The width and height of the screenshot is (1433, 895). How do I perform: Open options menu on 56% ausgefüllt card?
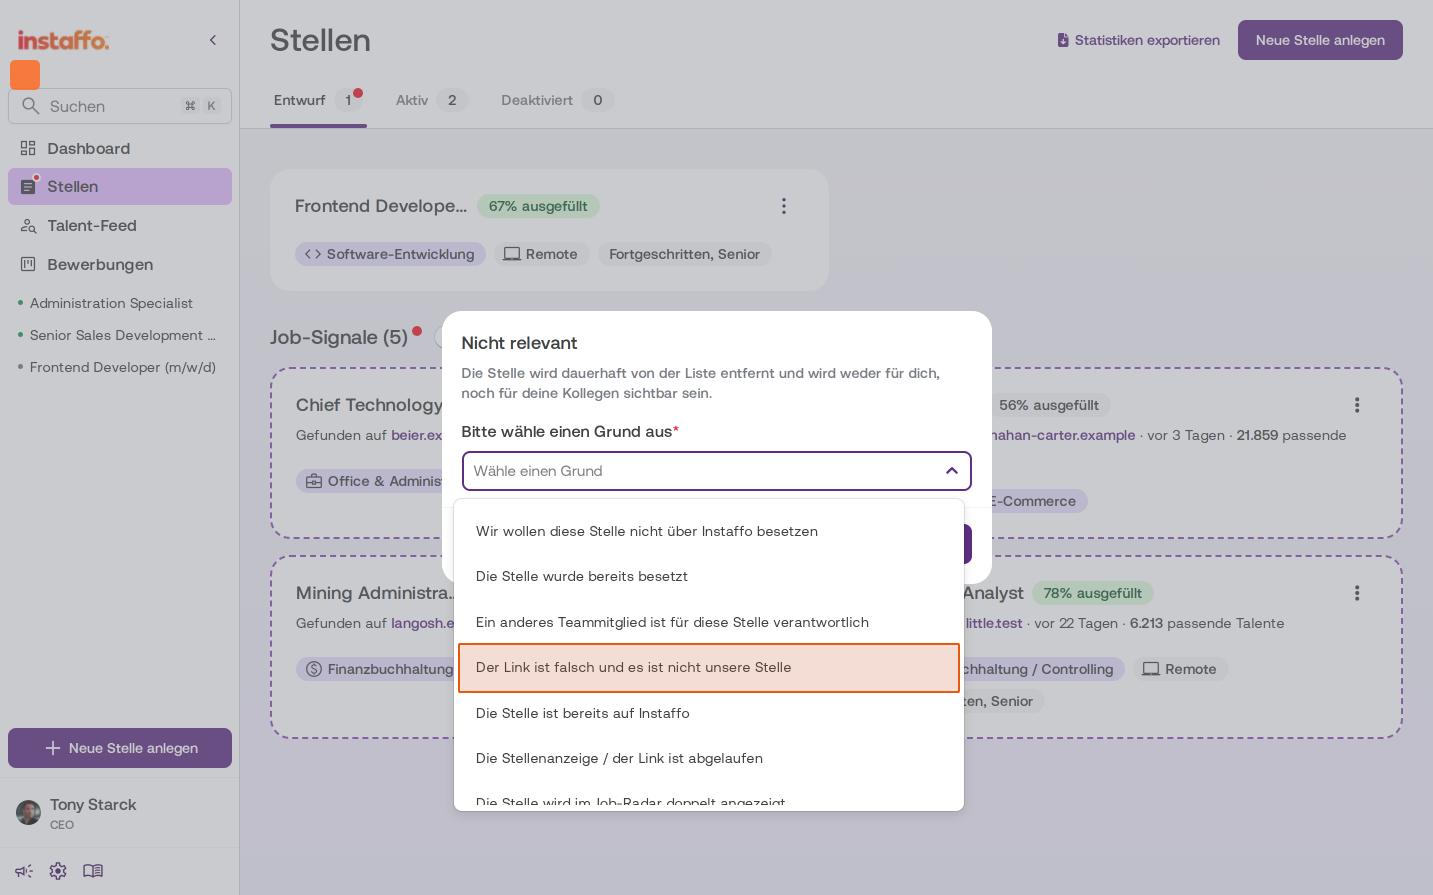tap(1357, 405)
